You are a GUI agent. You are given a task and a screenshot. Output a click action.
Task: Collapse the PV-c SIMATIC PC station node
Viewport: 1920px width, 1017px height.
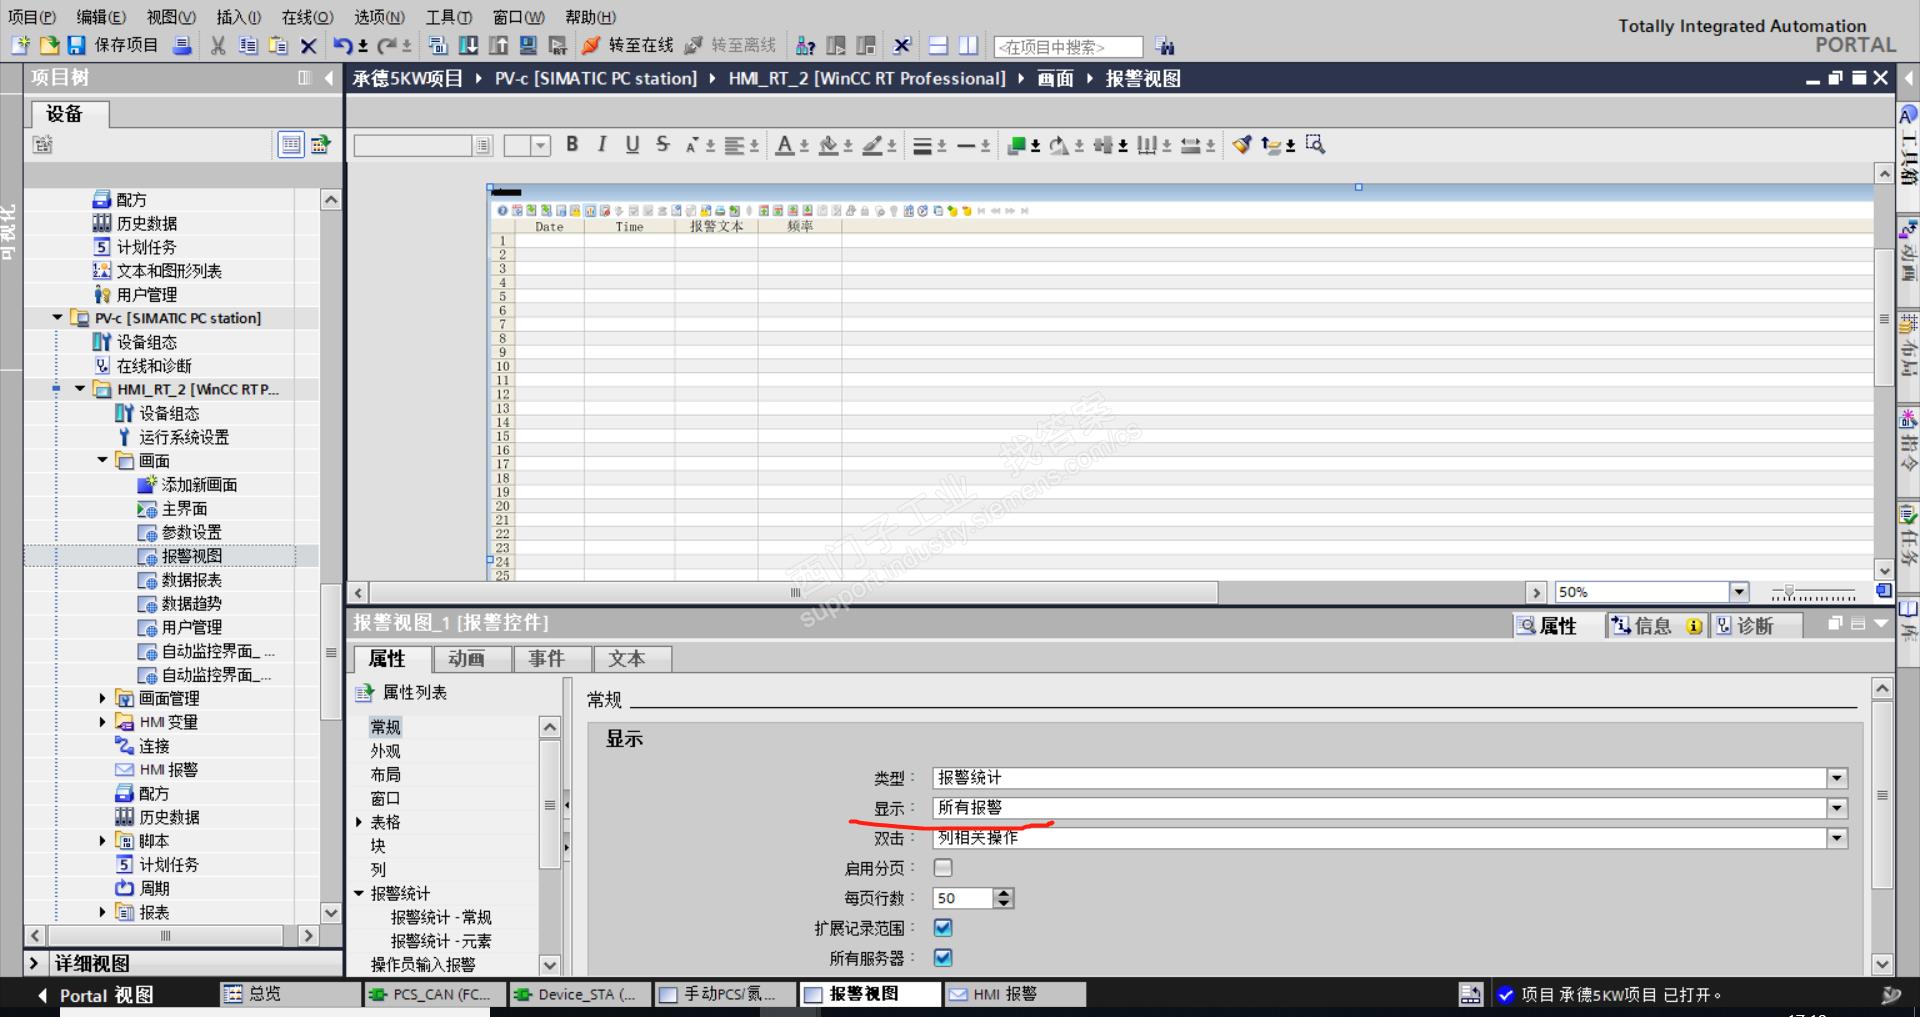point(57,318)
